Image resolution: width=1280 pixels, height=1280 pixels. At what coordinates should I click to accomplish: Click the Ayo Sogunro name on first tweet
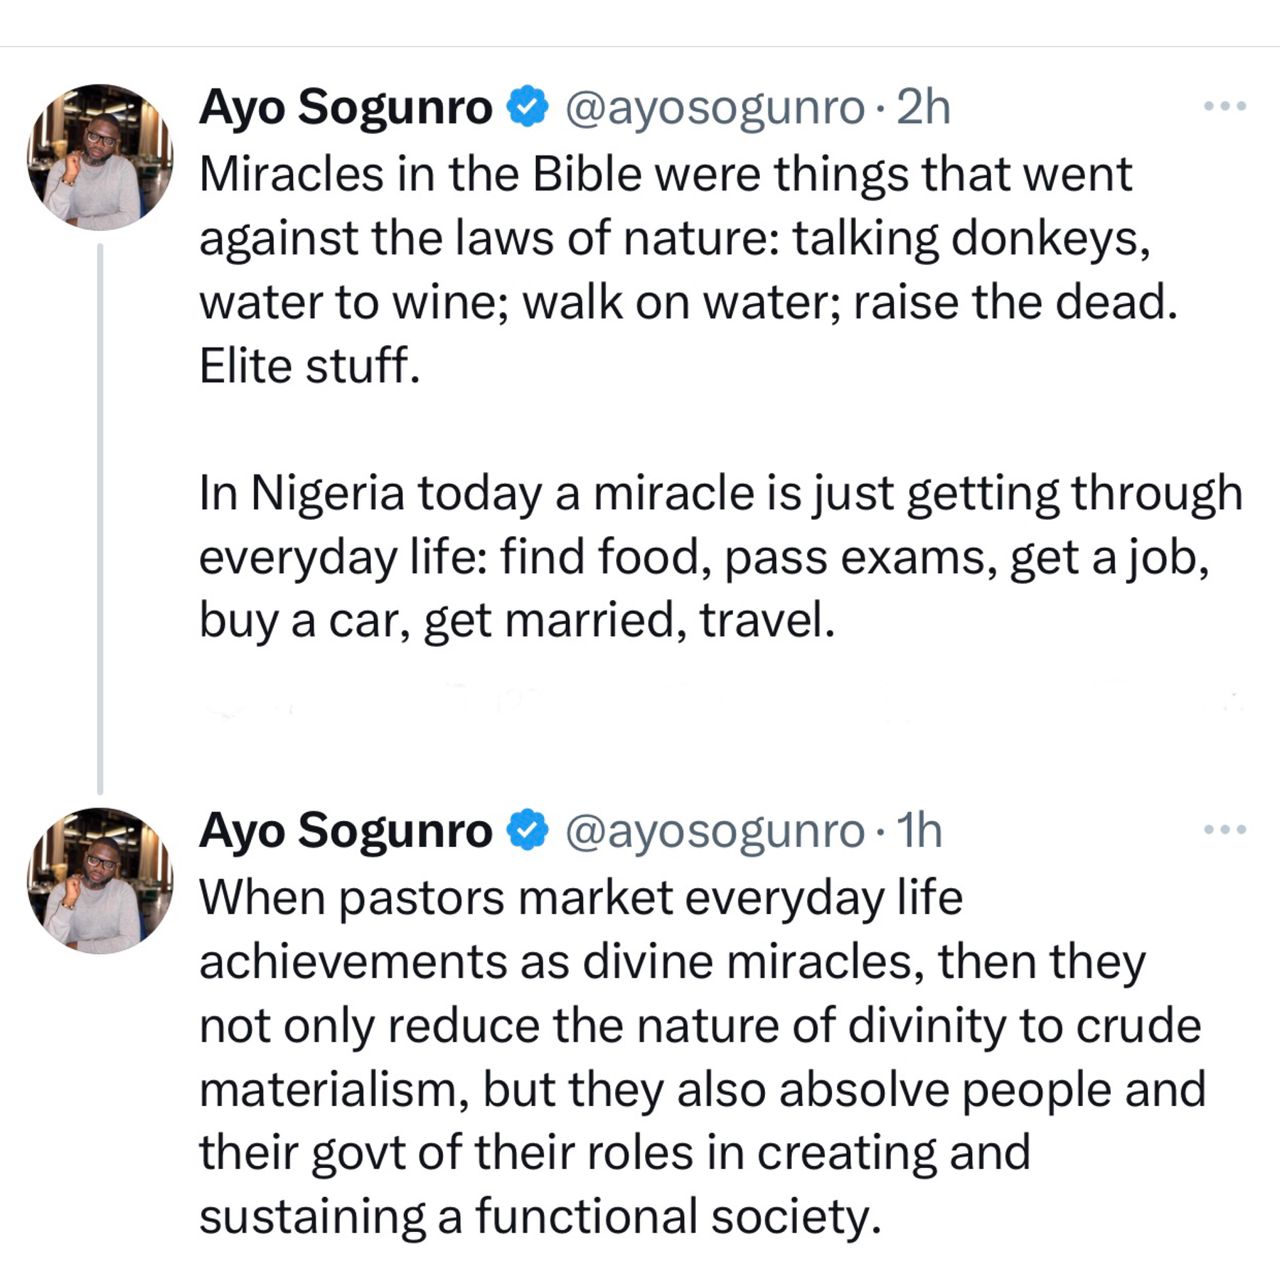coord(346,107)
